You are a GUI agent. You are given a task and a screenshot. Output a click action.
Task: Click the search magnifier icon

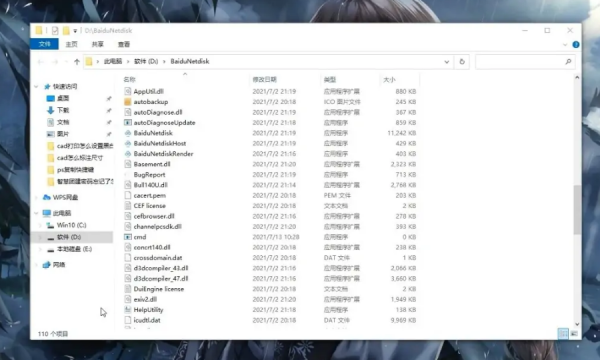point(568,62)
